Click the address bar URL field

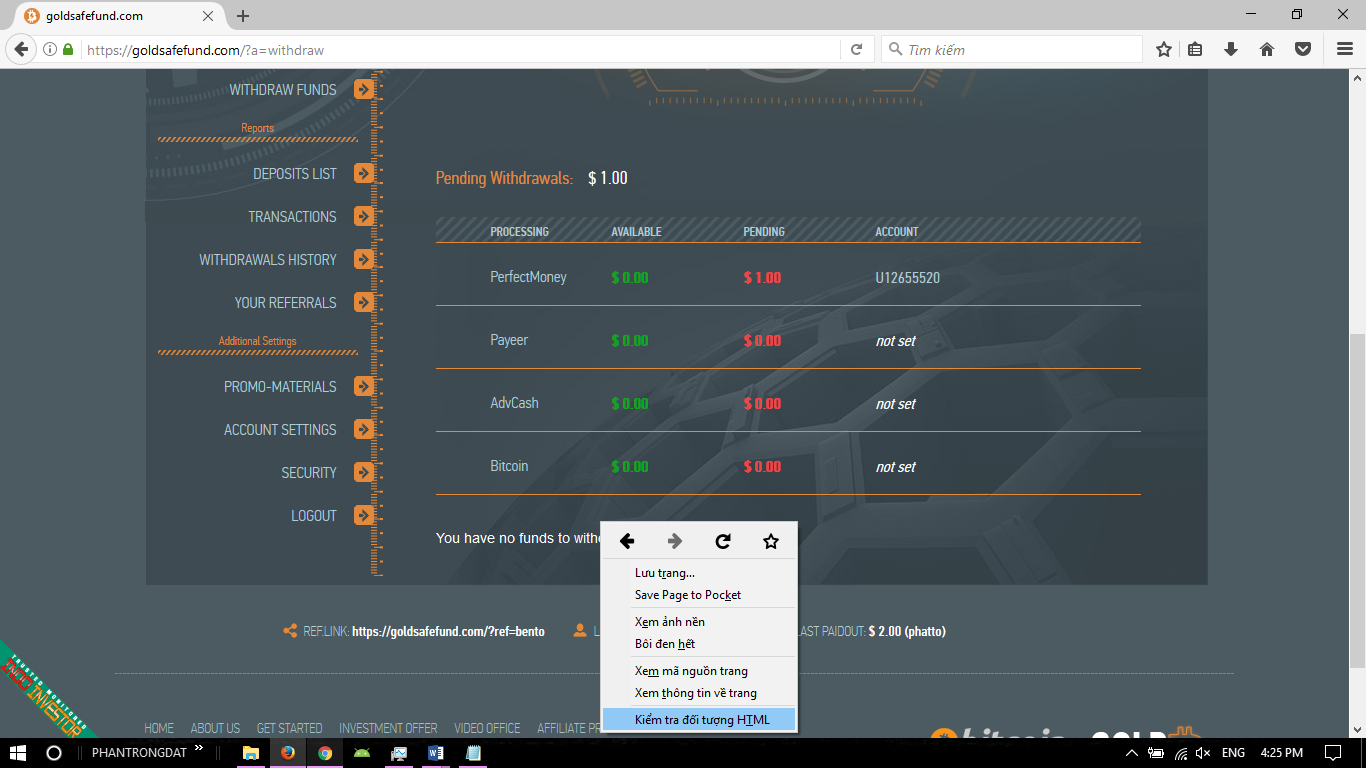coord(460,49)
